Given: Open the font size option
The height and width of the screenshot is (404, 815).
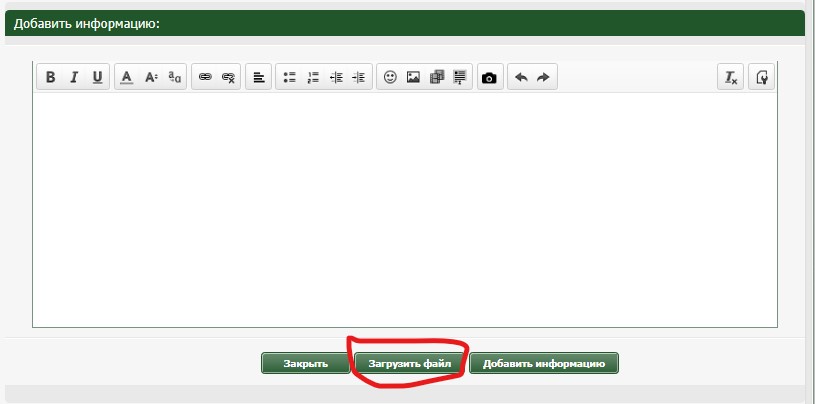Looking at the screenshot, I should [151, 77].
